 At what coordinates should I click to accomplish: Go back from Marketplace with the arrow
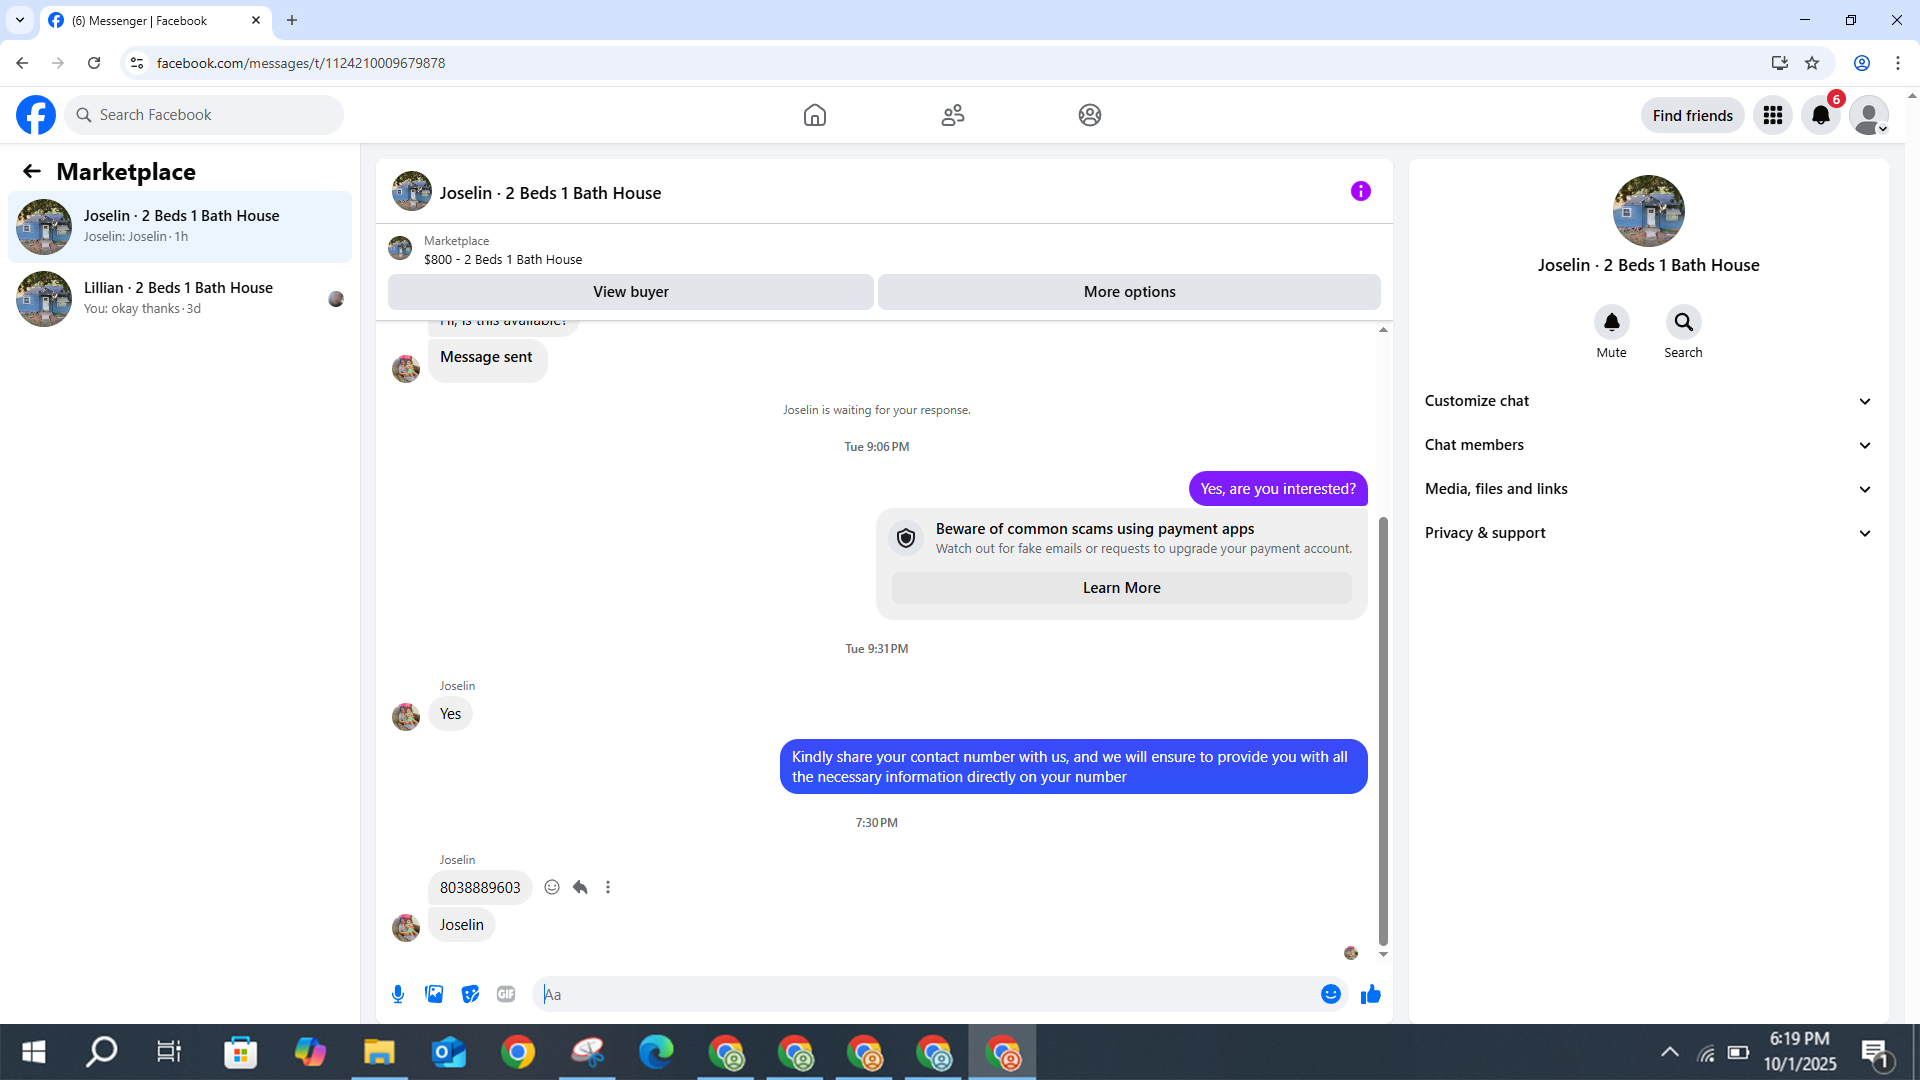[32, 171]
